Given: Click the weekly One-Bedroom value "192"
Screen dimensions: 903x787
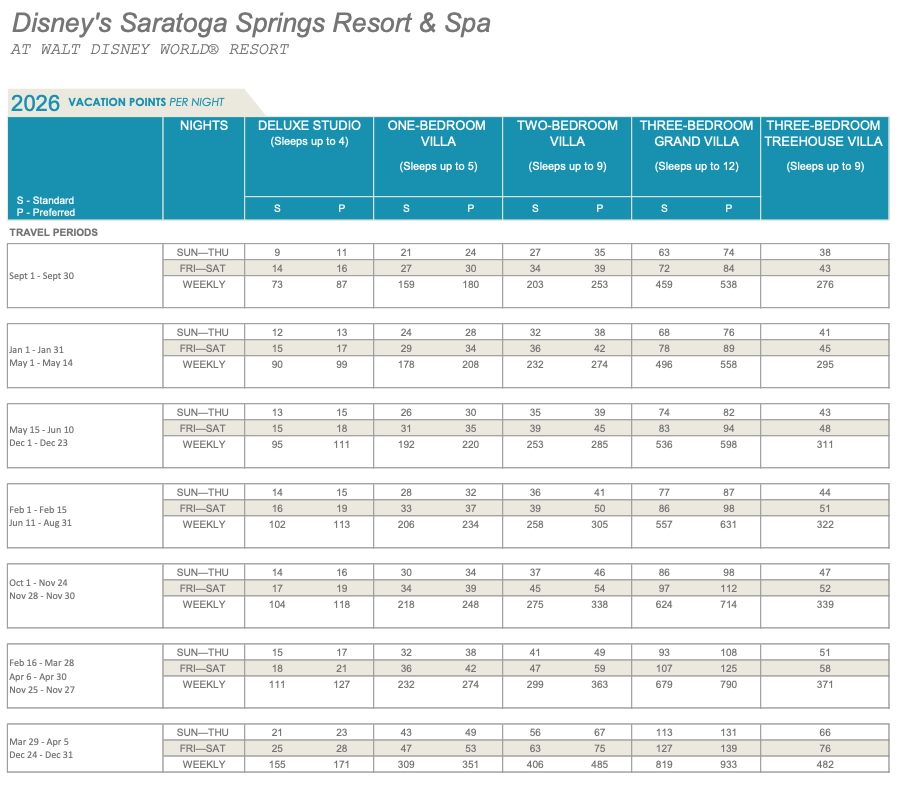Looking at the screenshot, I should point(406,445).
